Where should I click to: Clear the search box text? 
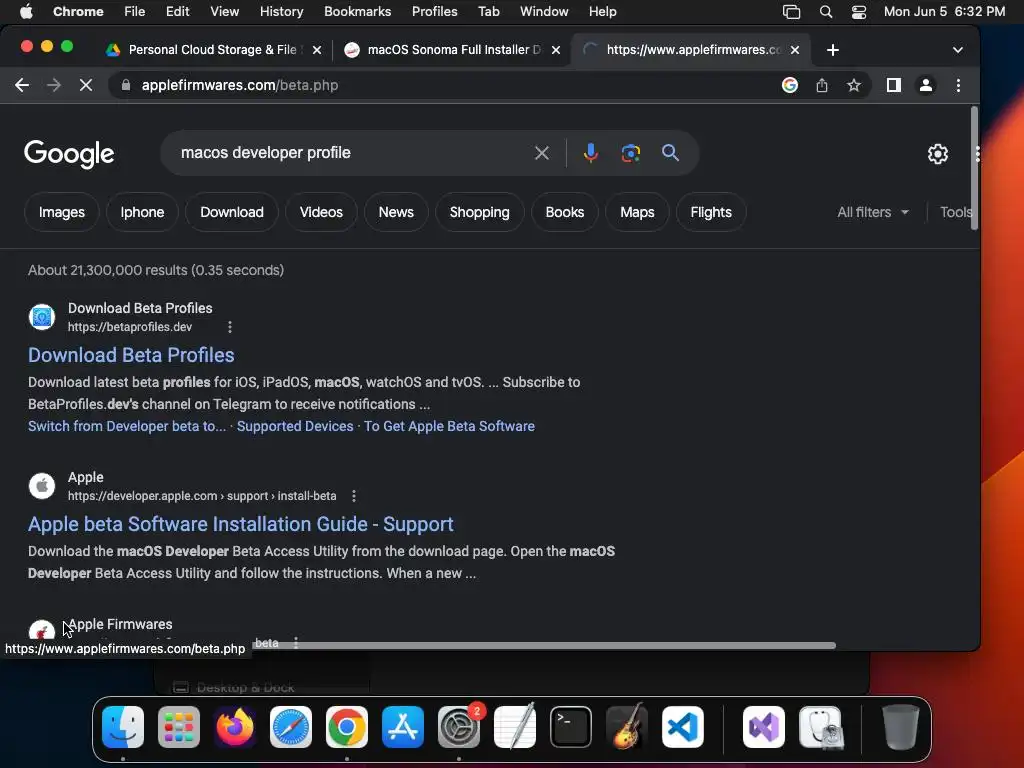coord(541,153)
